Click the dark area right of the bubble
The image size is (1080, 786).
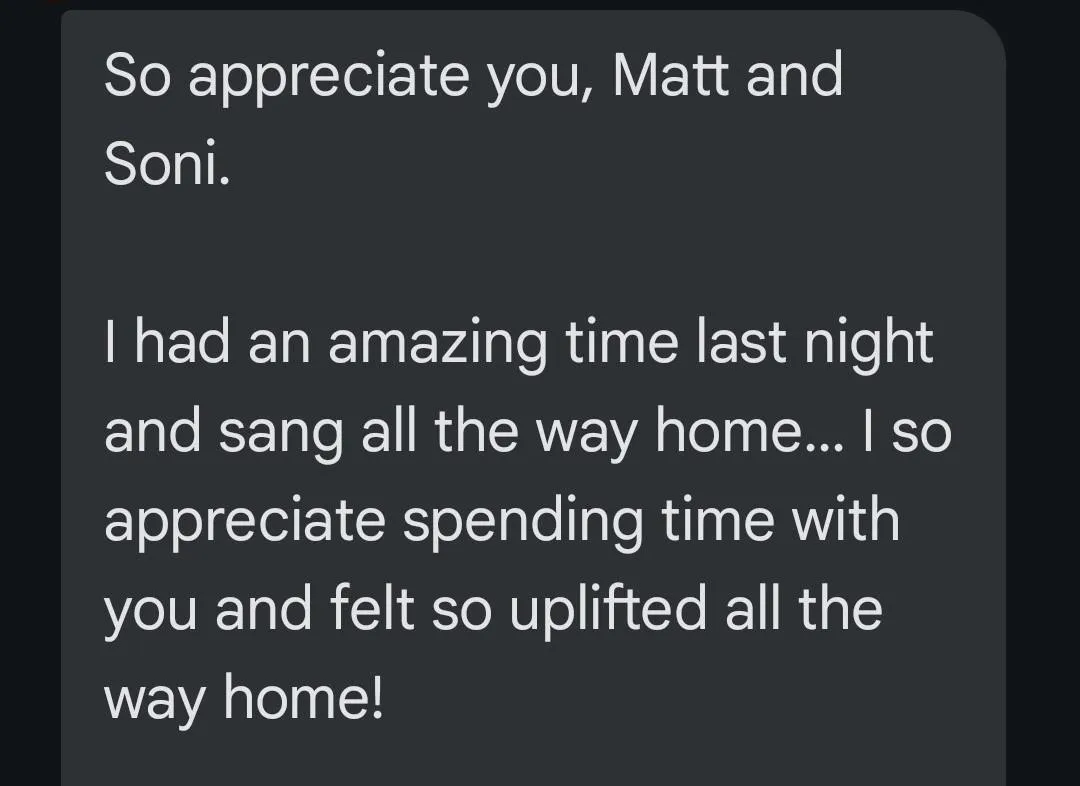pos(1043,393)
